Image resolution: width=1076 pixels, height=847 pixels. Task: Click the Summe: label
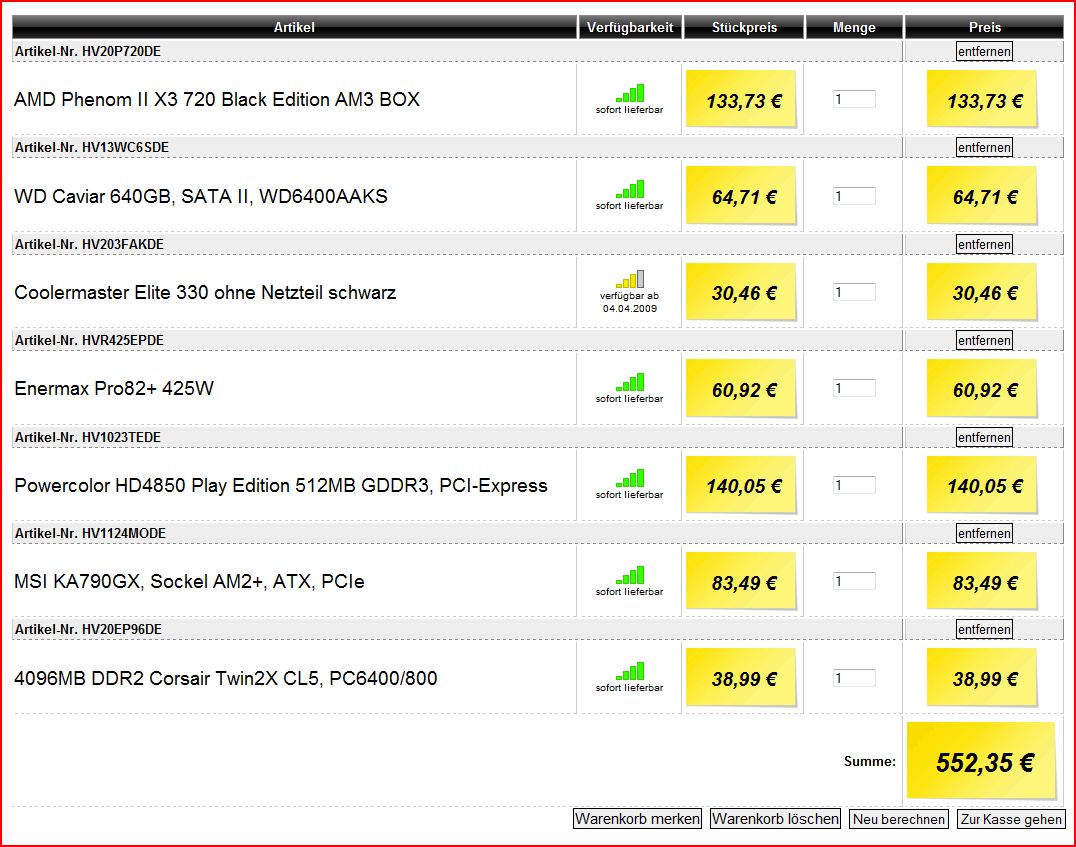click(x=869, y=761)
